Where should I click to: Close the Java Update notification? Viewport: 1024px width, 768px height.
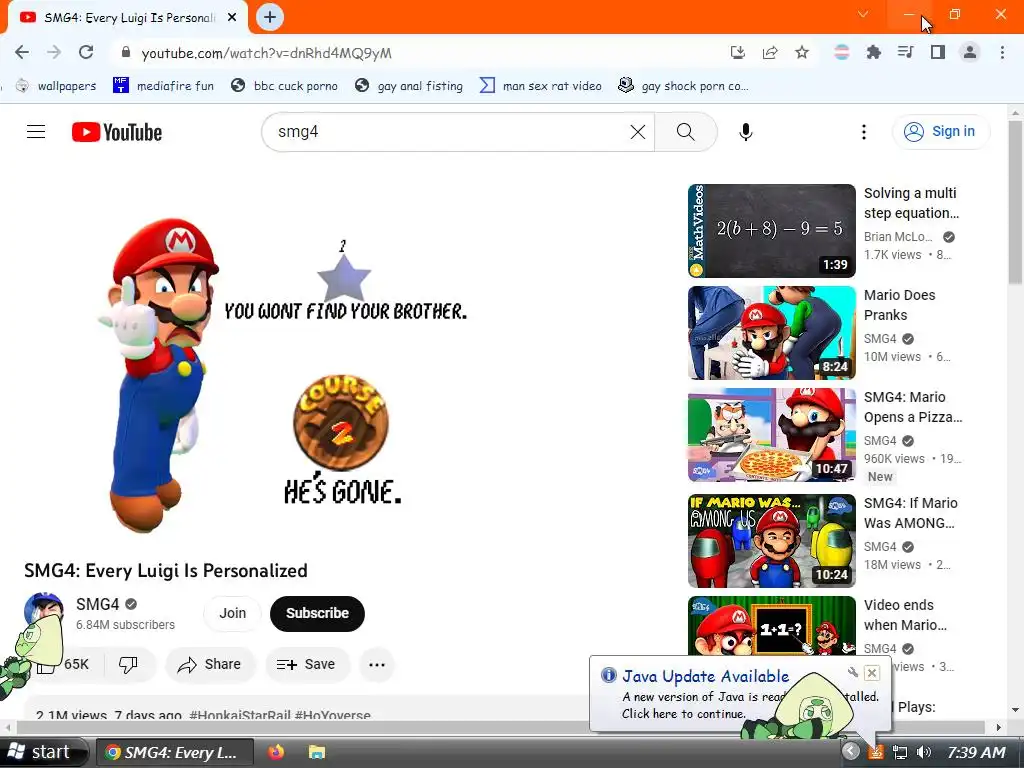click(x=871, y=673)
